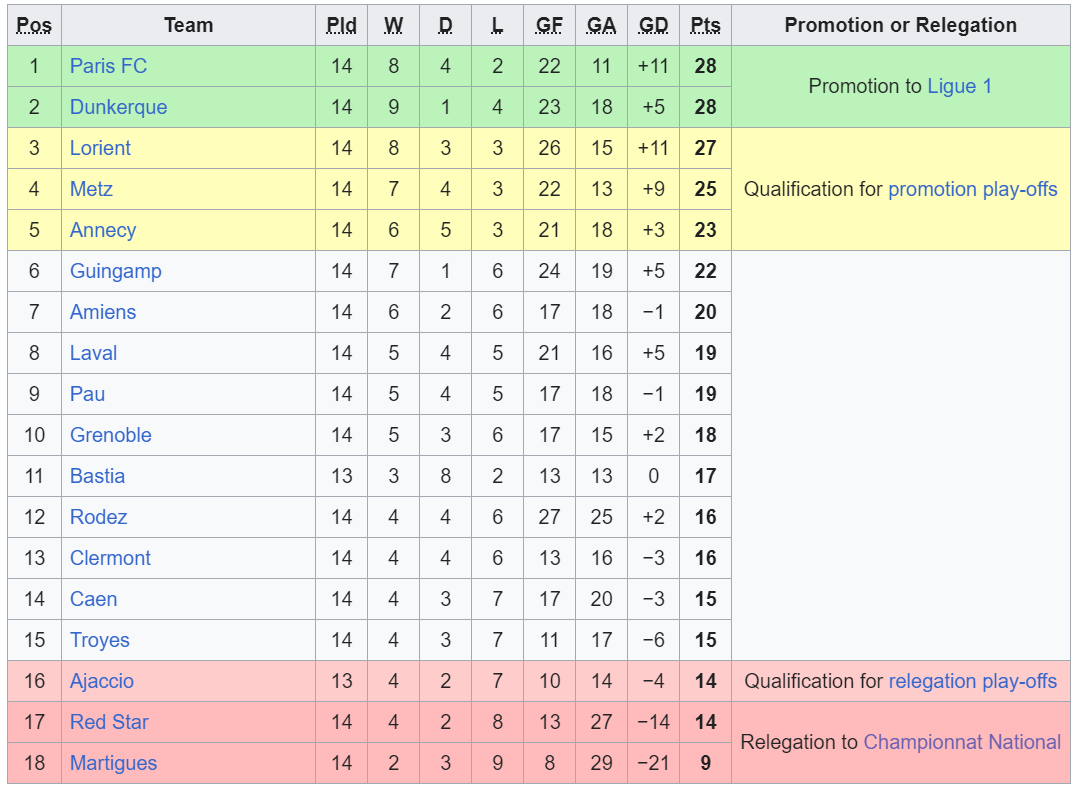Open the Clermont team link
This screenshot has width=1073, height=787.
pos(110,558)
